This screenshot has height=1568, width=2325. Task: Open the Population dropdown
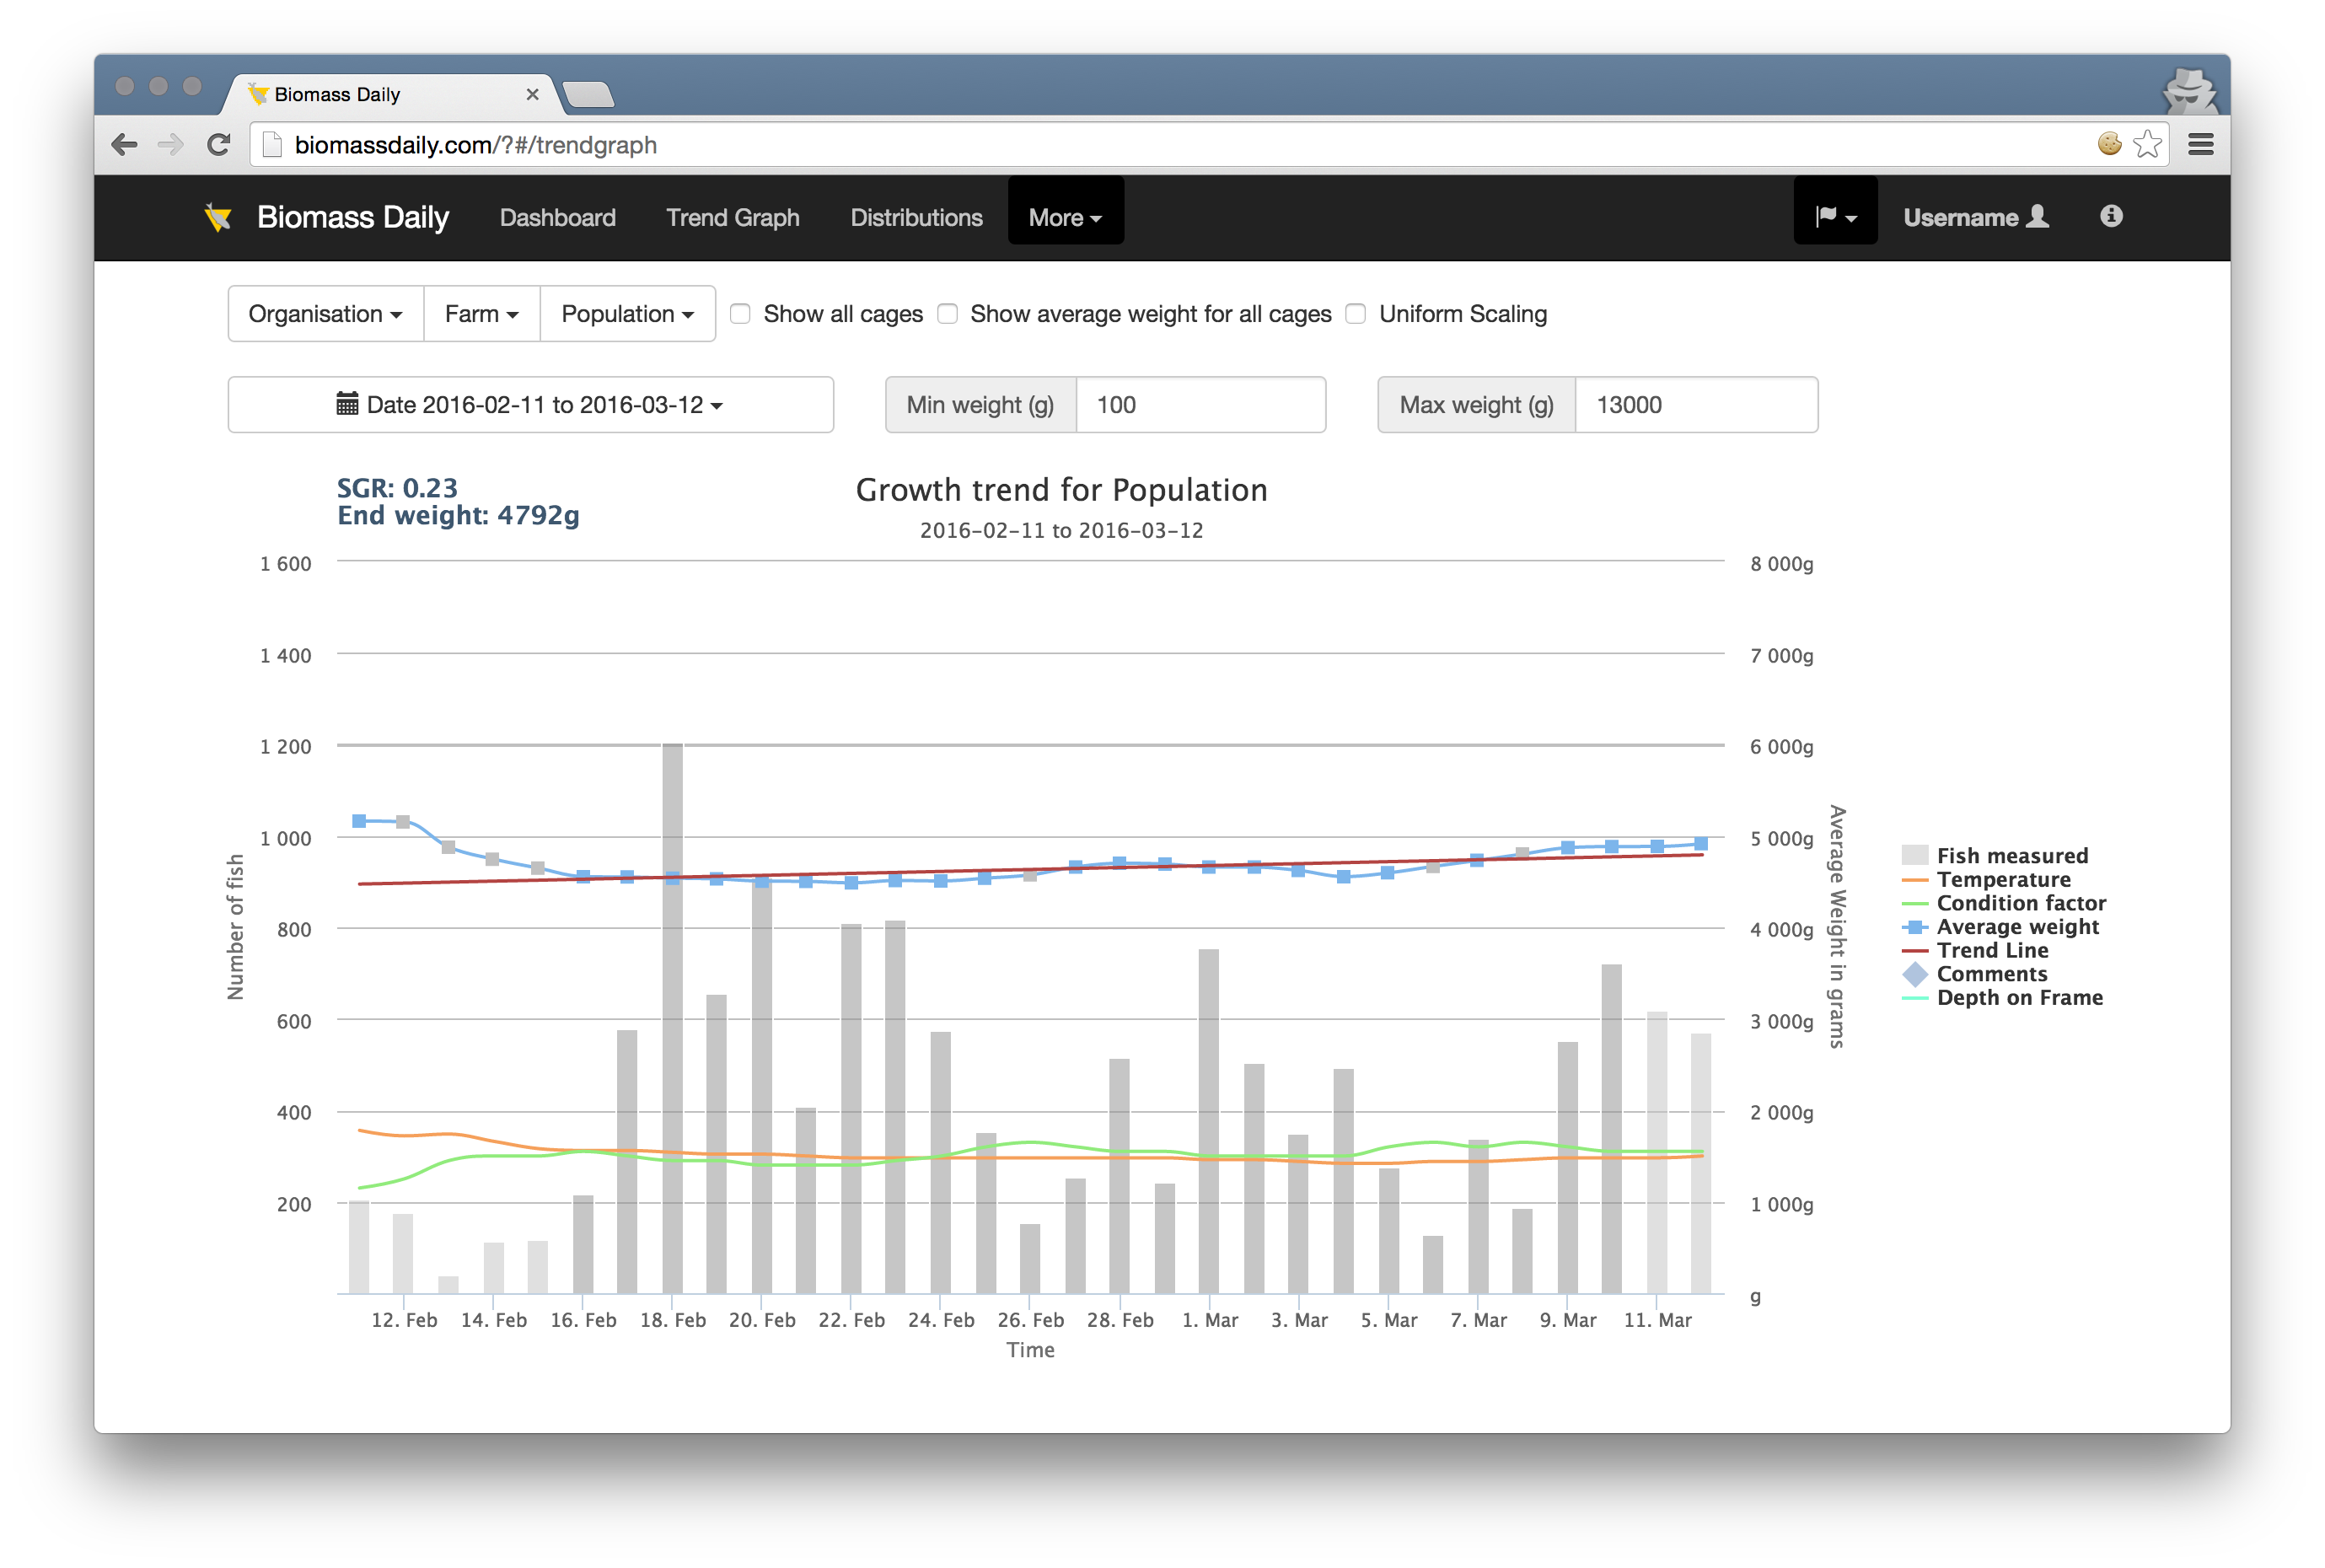point(628,314)
